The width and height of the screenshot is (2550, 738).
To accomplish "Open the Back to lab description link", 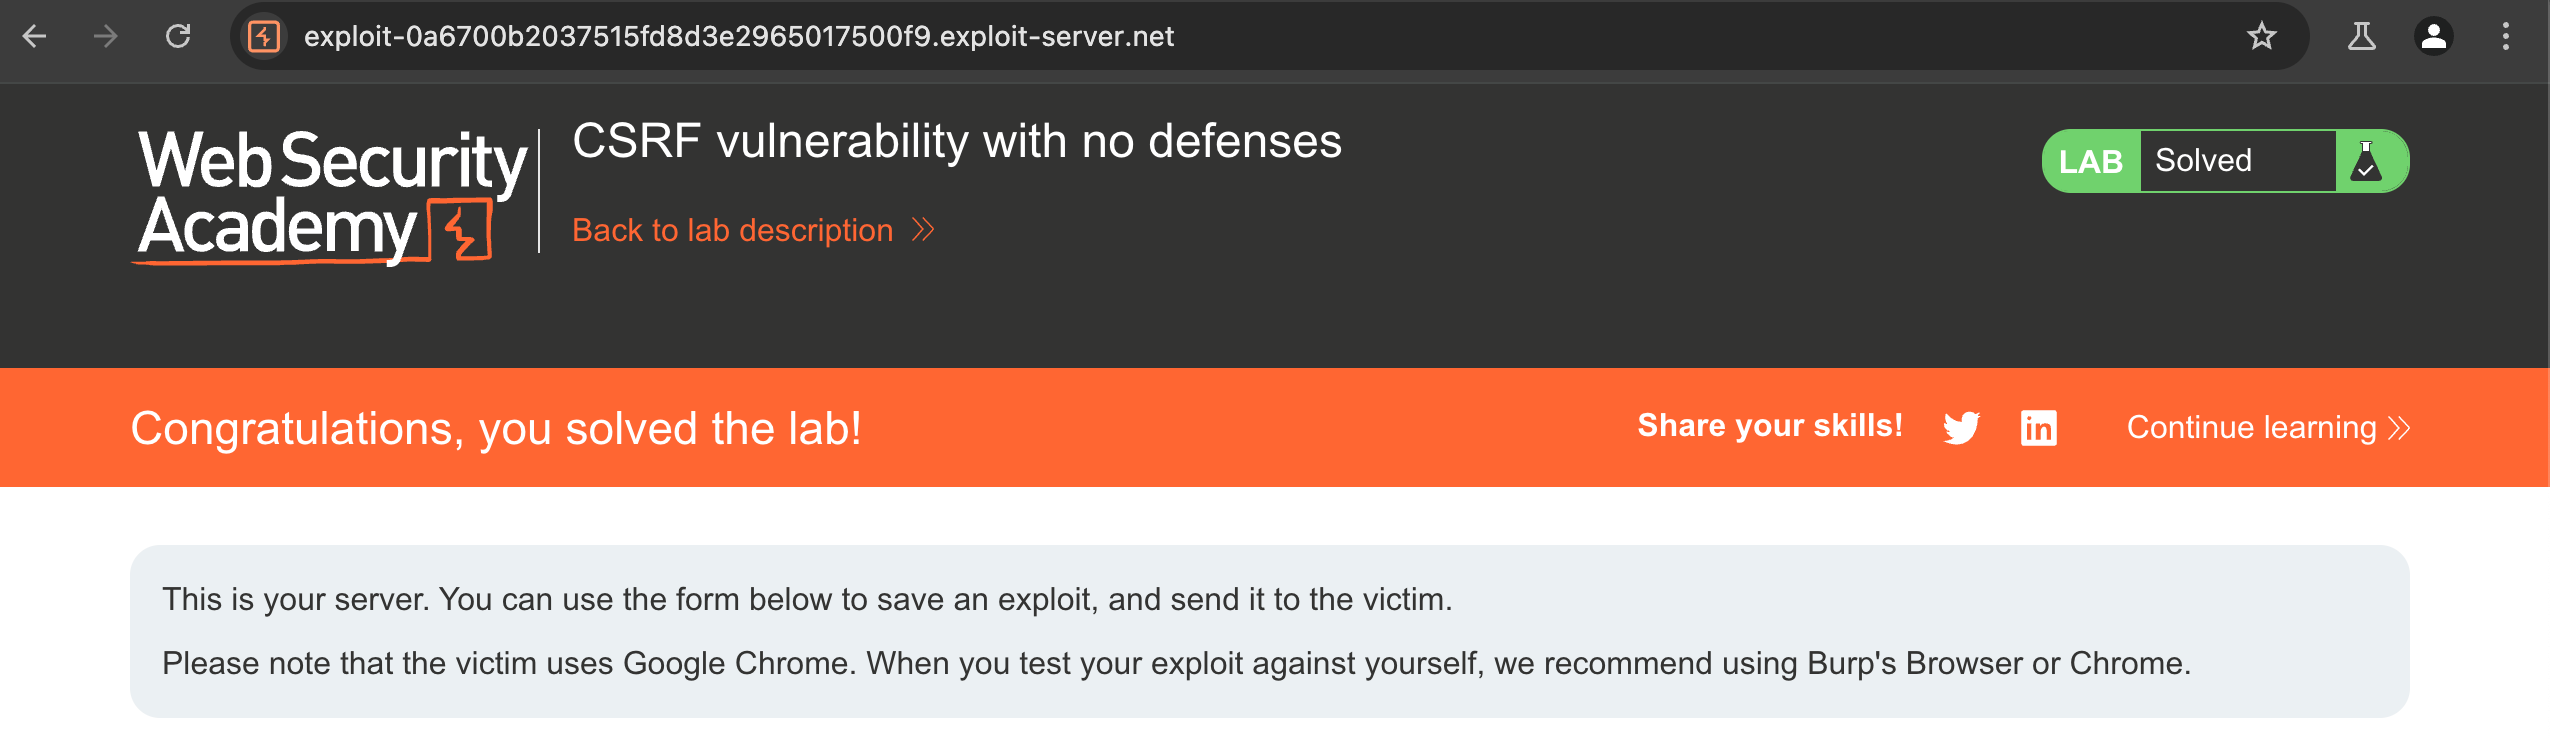I will (x=732, y=231).
